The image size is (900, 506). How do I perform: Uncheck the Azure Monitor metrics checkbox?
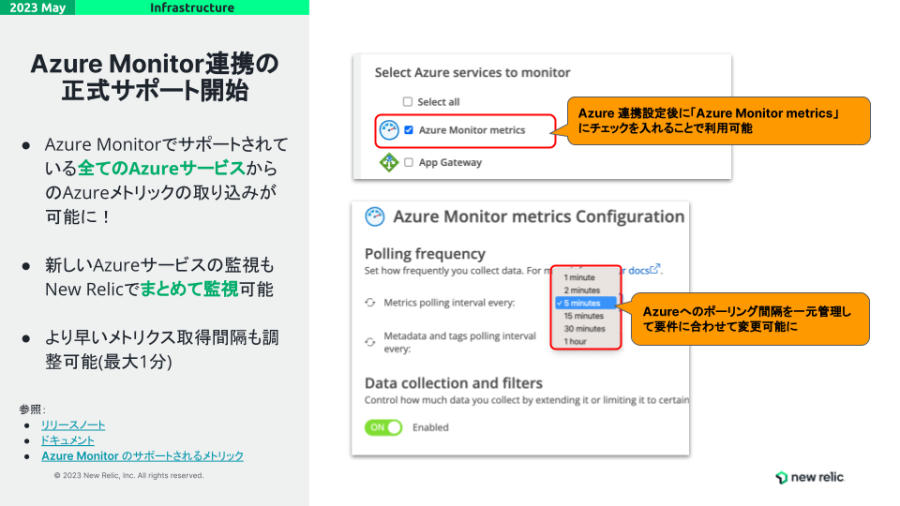(x=409, y=130)
